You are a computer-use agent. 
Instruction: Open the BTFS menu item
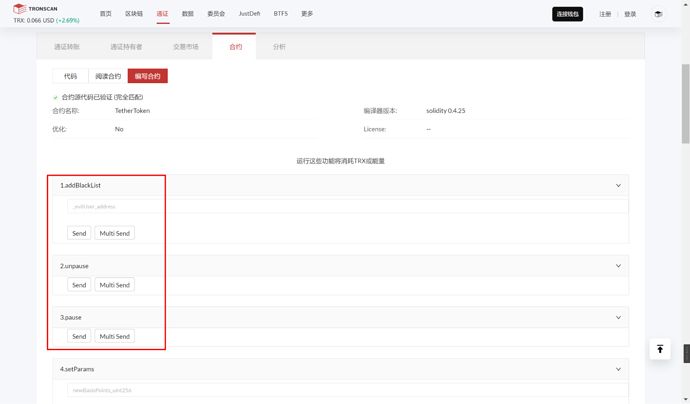pyautogui.click(x=280, y=14)
